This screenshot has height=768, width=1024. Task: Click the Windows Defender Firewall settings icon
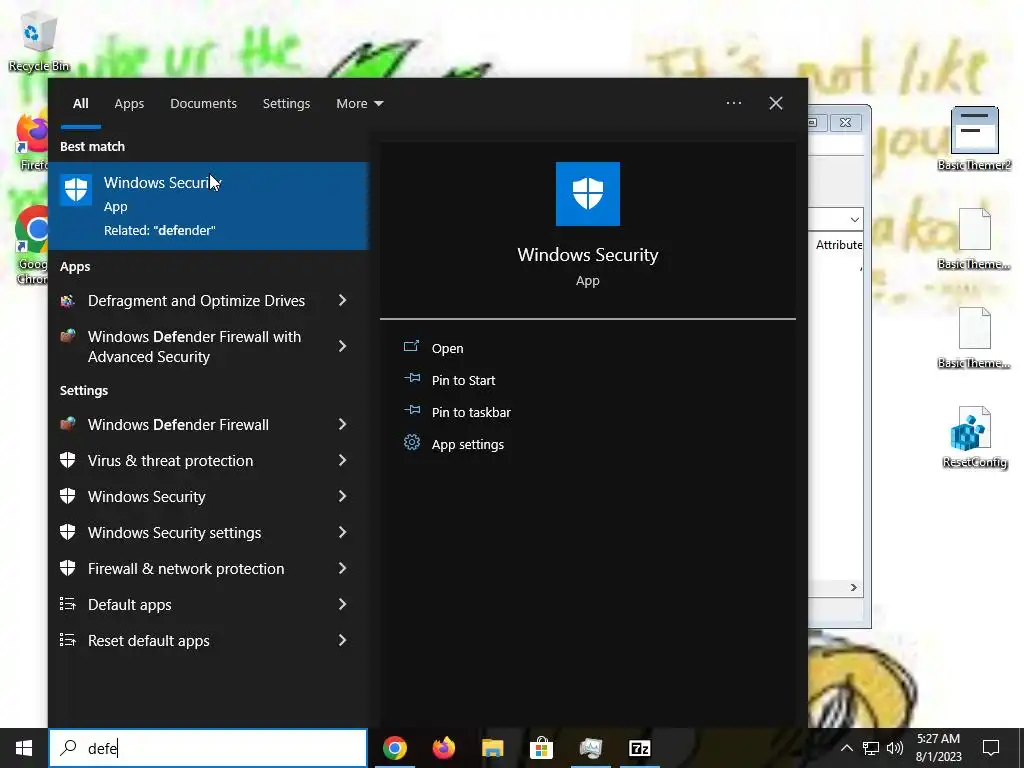click(68, 424)
